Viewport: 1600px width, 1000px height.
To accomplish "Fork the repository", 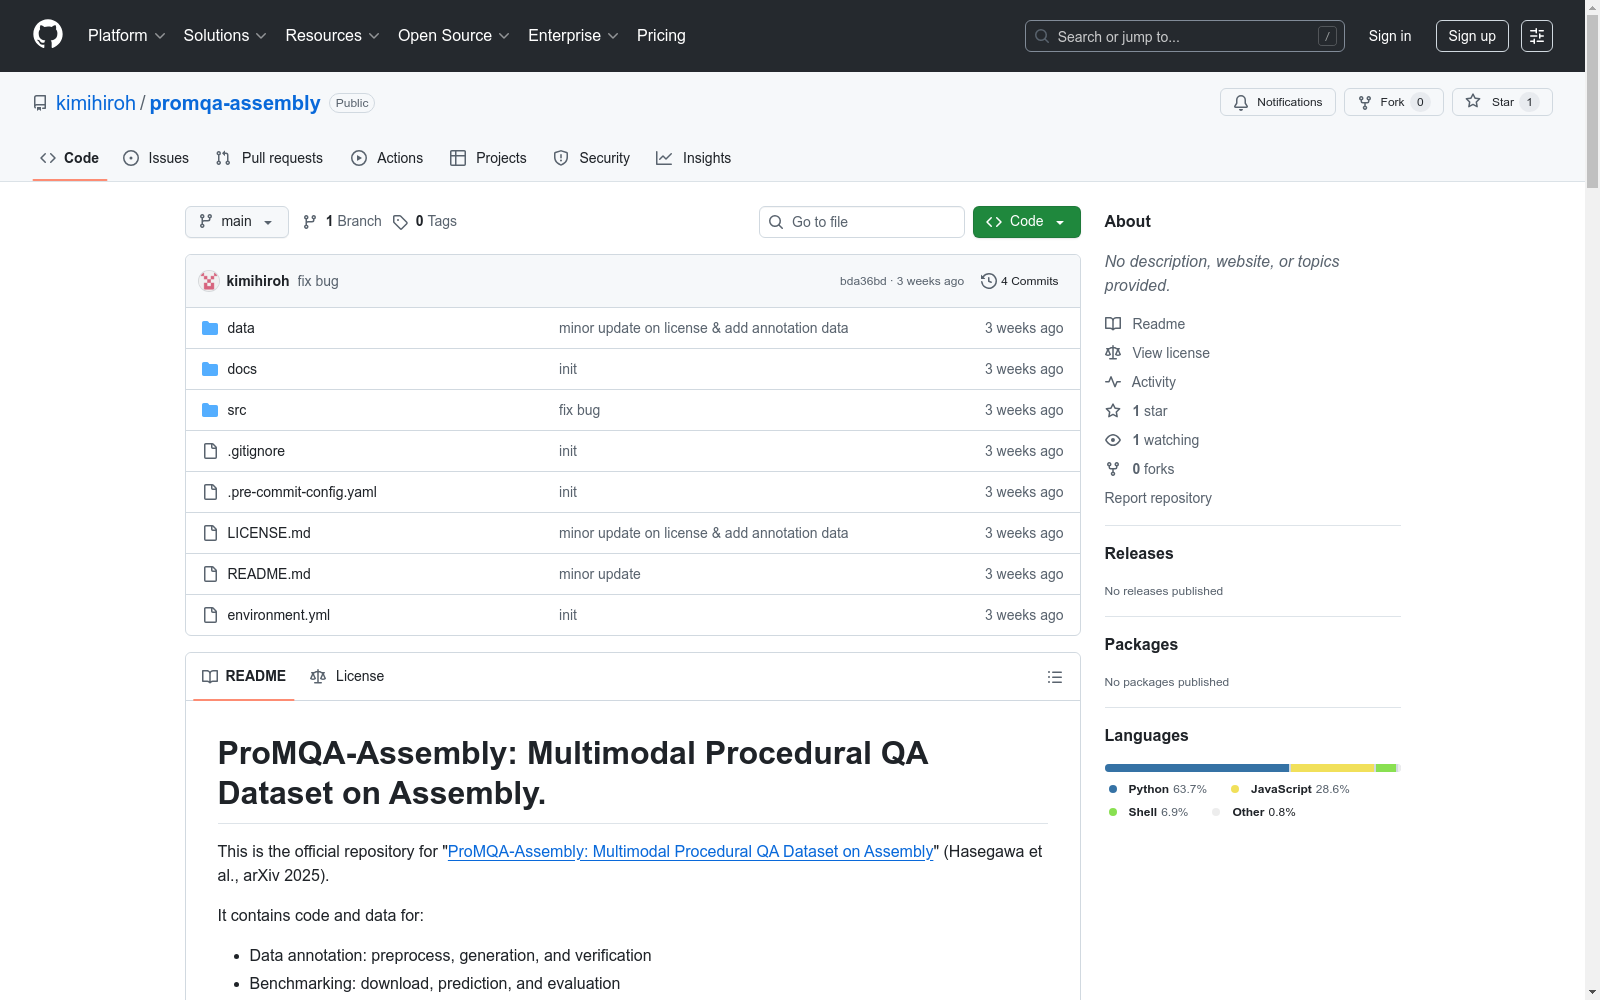I will click(1394, 102).
